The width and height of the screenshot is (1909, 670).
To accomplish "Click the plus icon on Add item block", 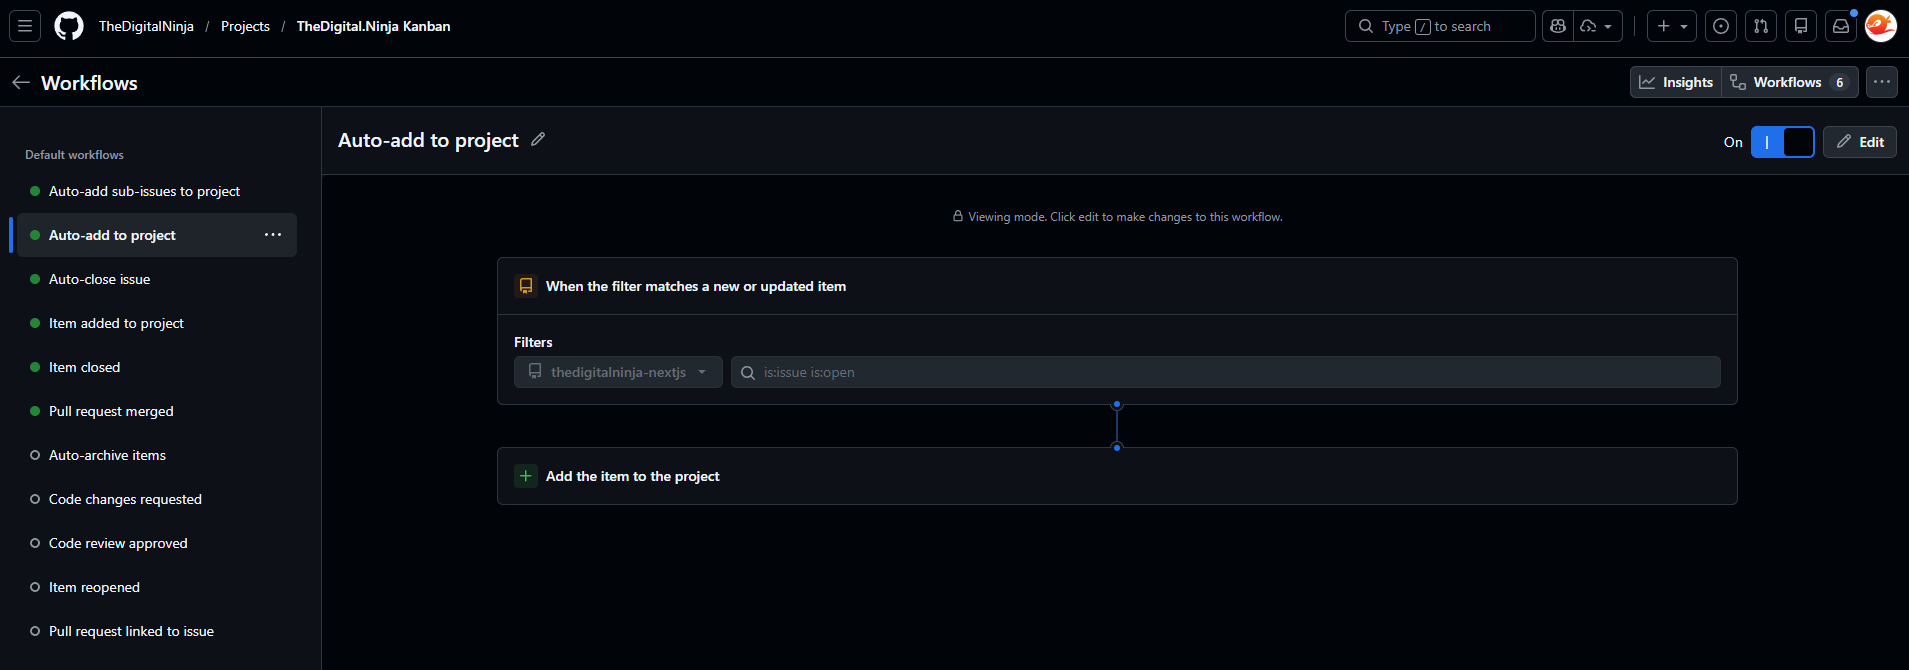I will (x=526, y=476).
